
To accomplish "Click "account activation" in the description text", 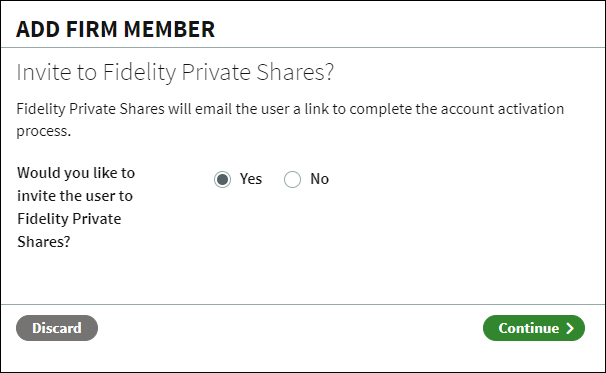I will pyautogui.click(x=502, y=109).
